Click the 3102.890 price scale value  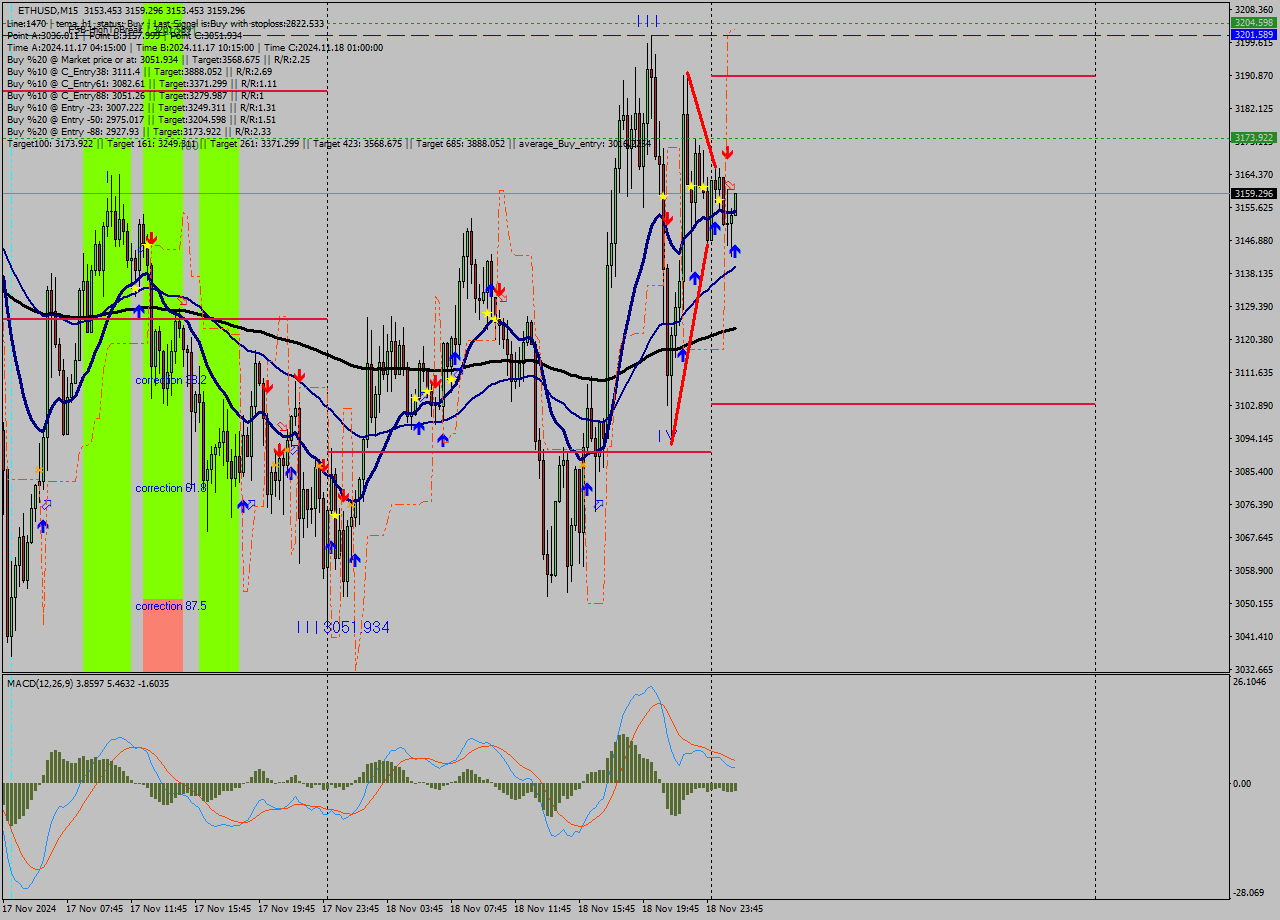pyautogui.click(x=1253, y=405)
